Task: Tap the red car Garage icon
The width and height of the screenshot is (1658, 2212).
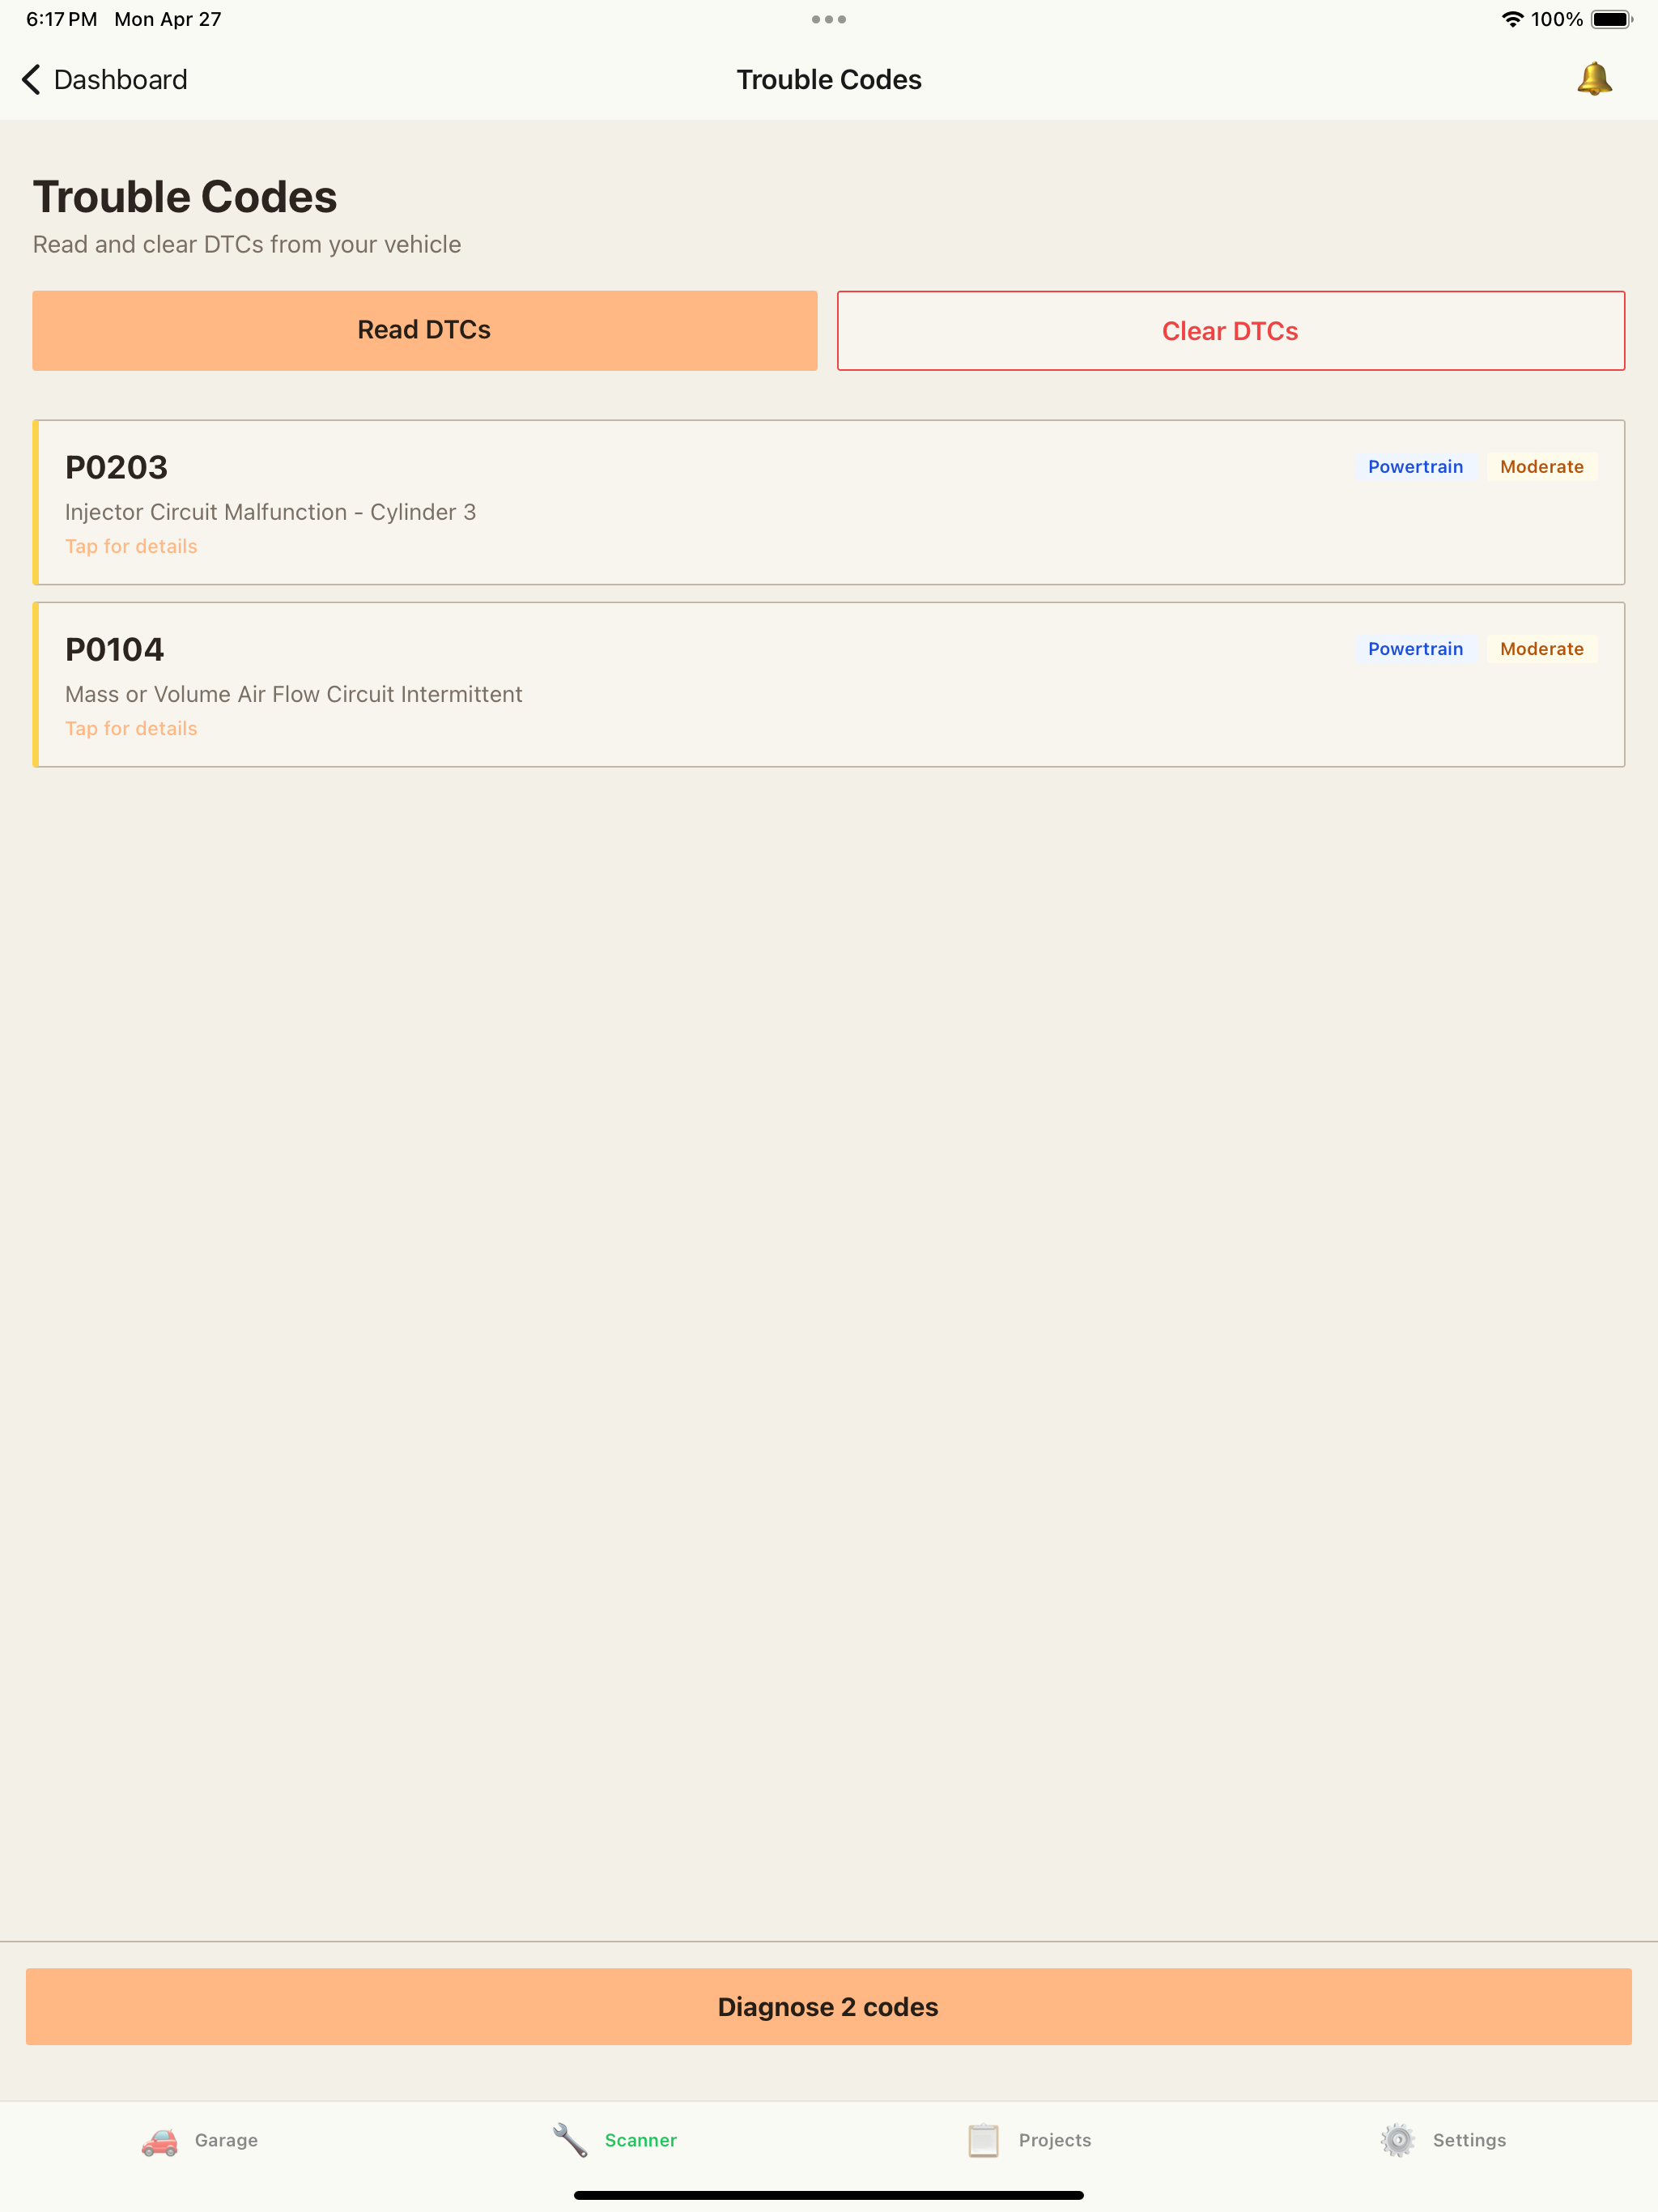Action: pyautogui.click(x=159, y=2141)
